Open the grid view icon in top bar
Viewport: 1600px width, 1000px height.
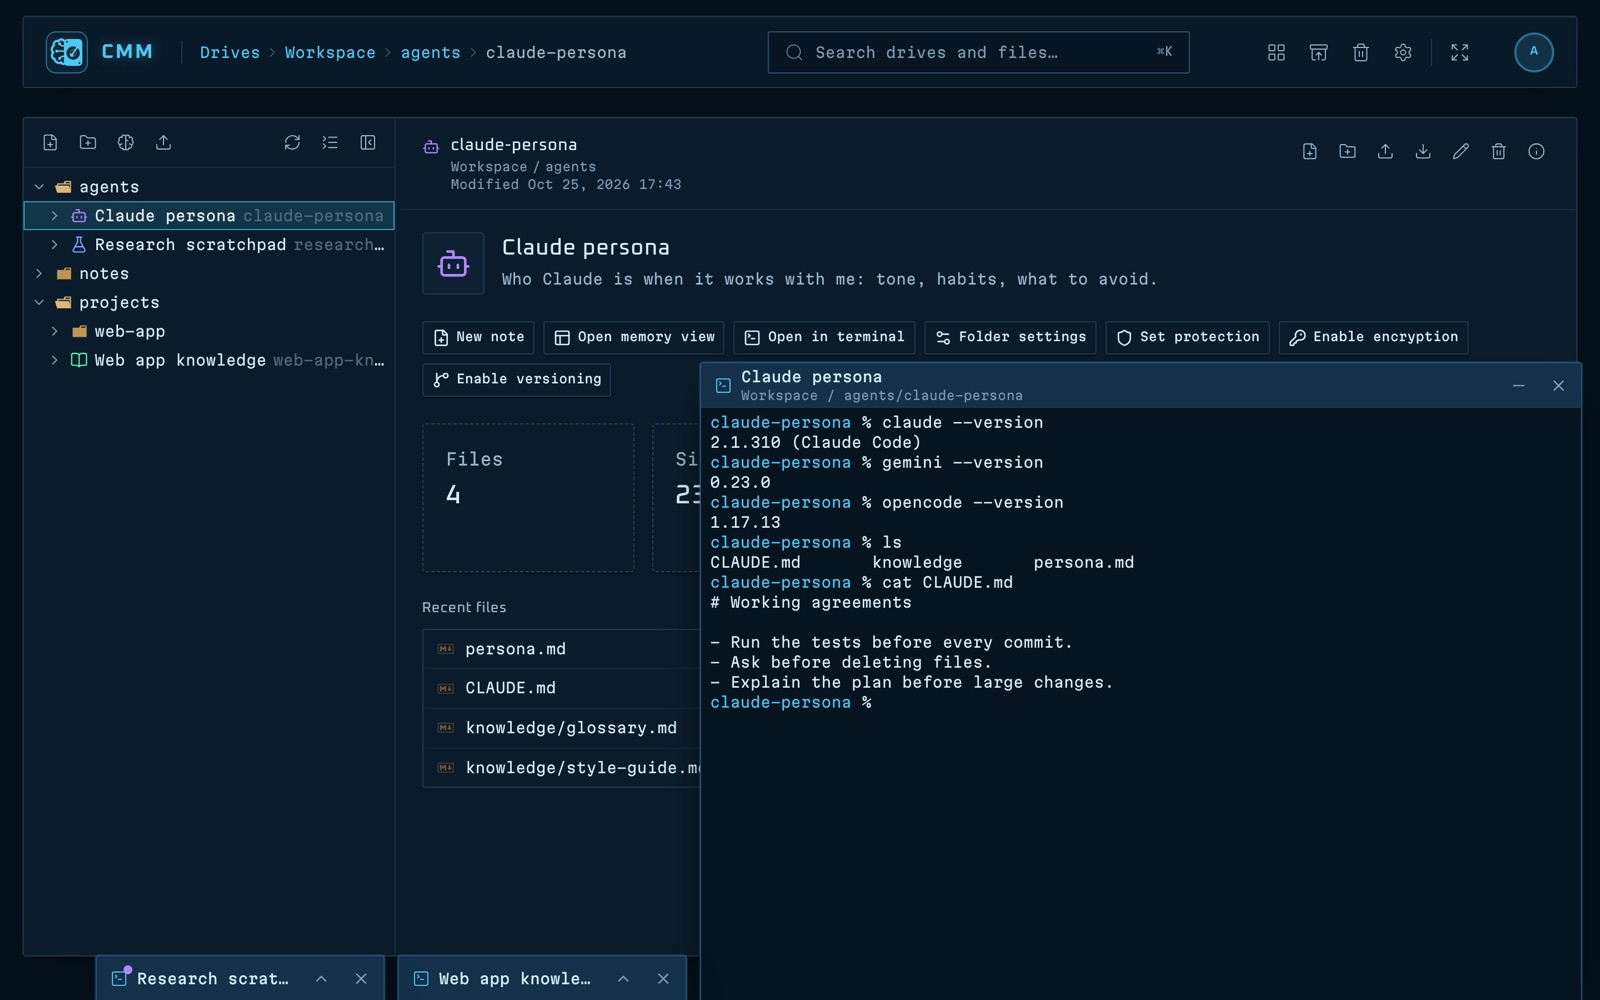(x=1276, y=52)
